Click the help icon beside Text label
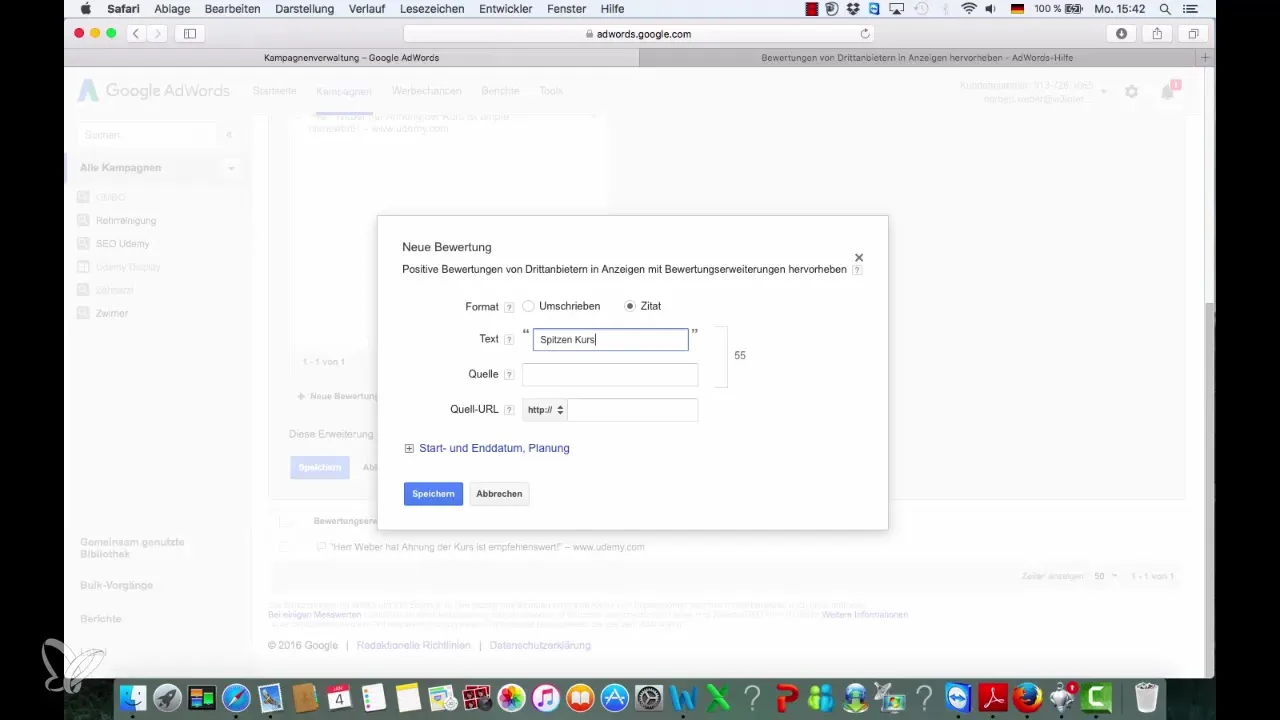 (509, 340)
